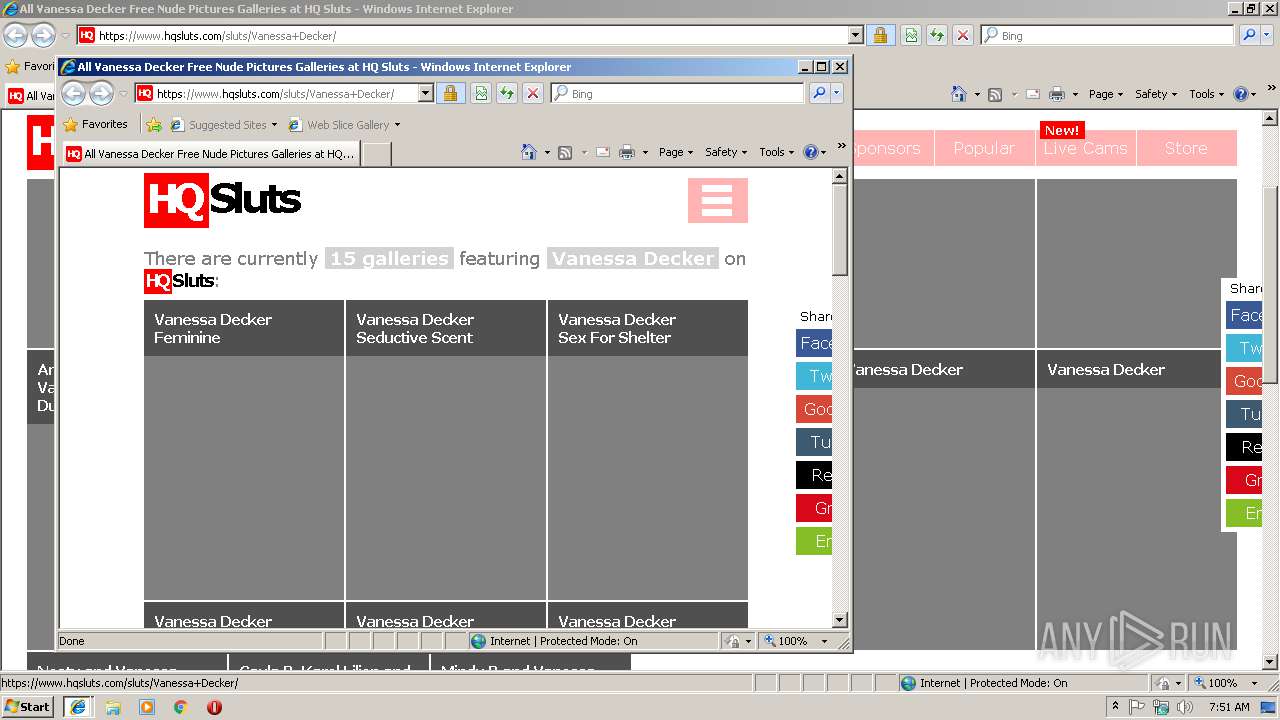Open Chrome from the taskbar
Image resolution: width=1280 pixels, height=720 pixels.
click(x=181, y=707)
